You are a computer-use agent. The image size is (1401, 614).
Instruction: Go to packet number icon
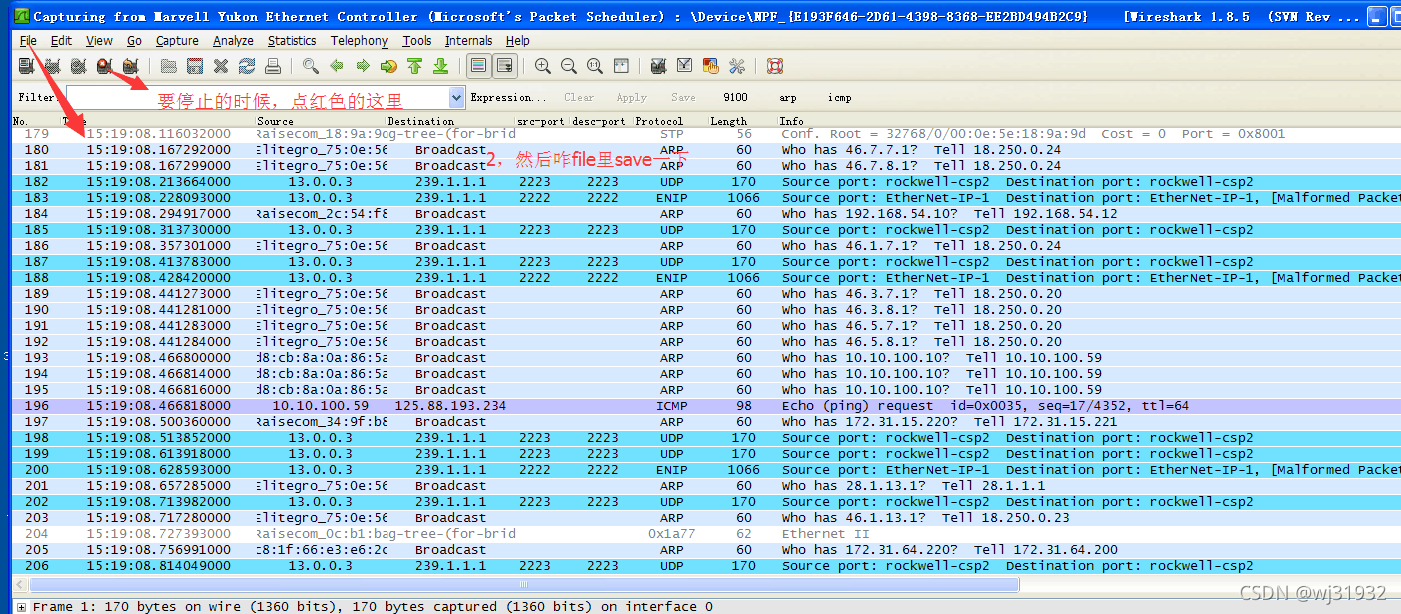[389, 66]
